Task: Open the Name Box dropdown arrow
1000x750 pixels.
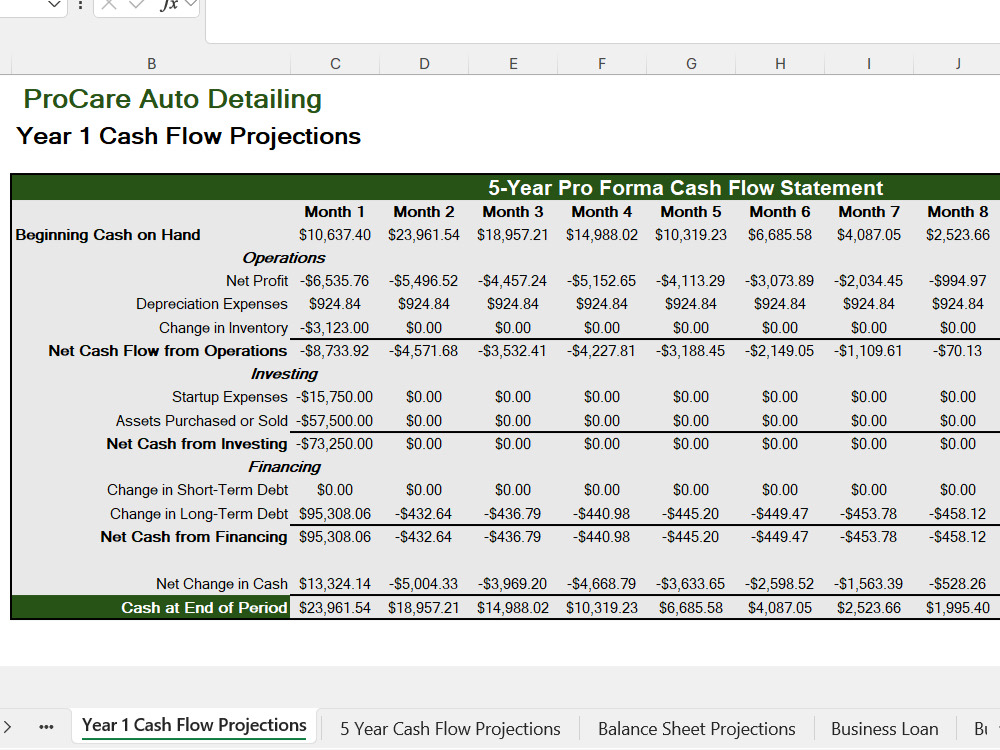Action: click(x=54, y=4)
